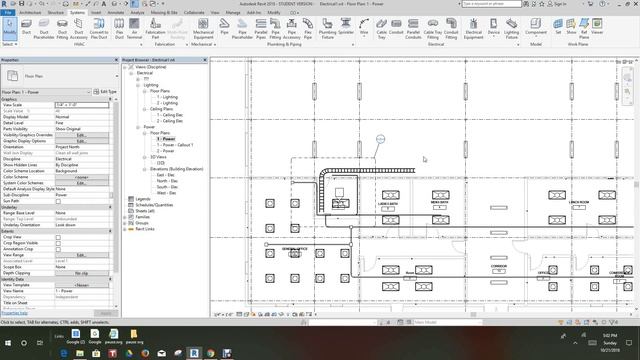Click the View Scale input field

pos(82,105)
